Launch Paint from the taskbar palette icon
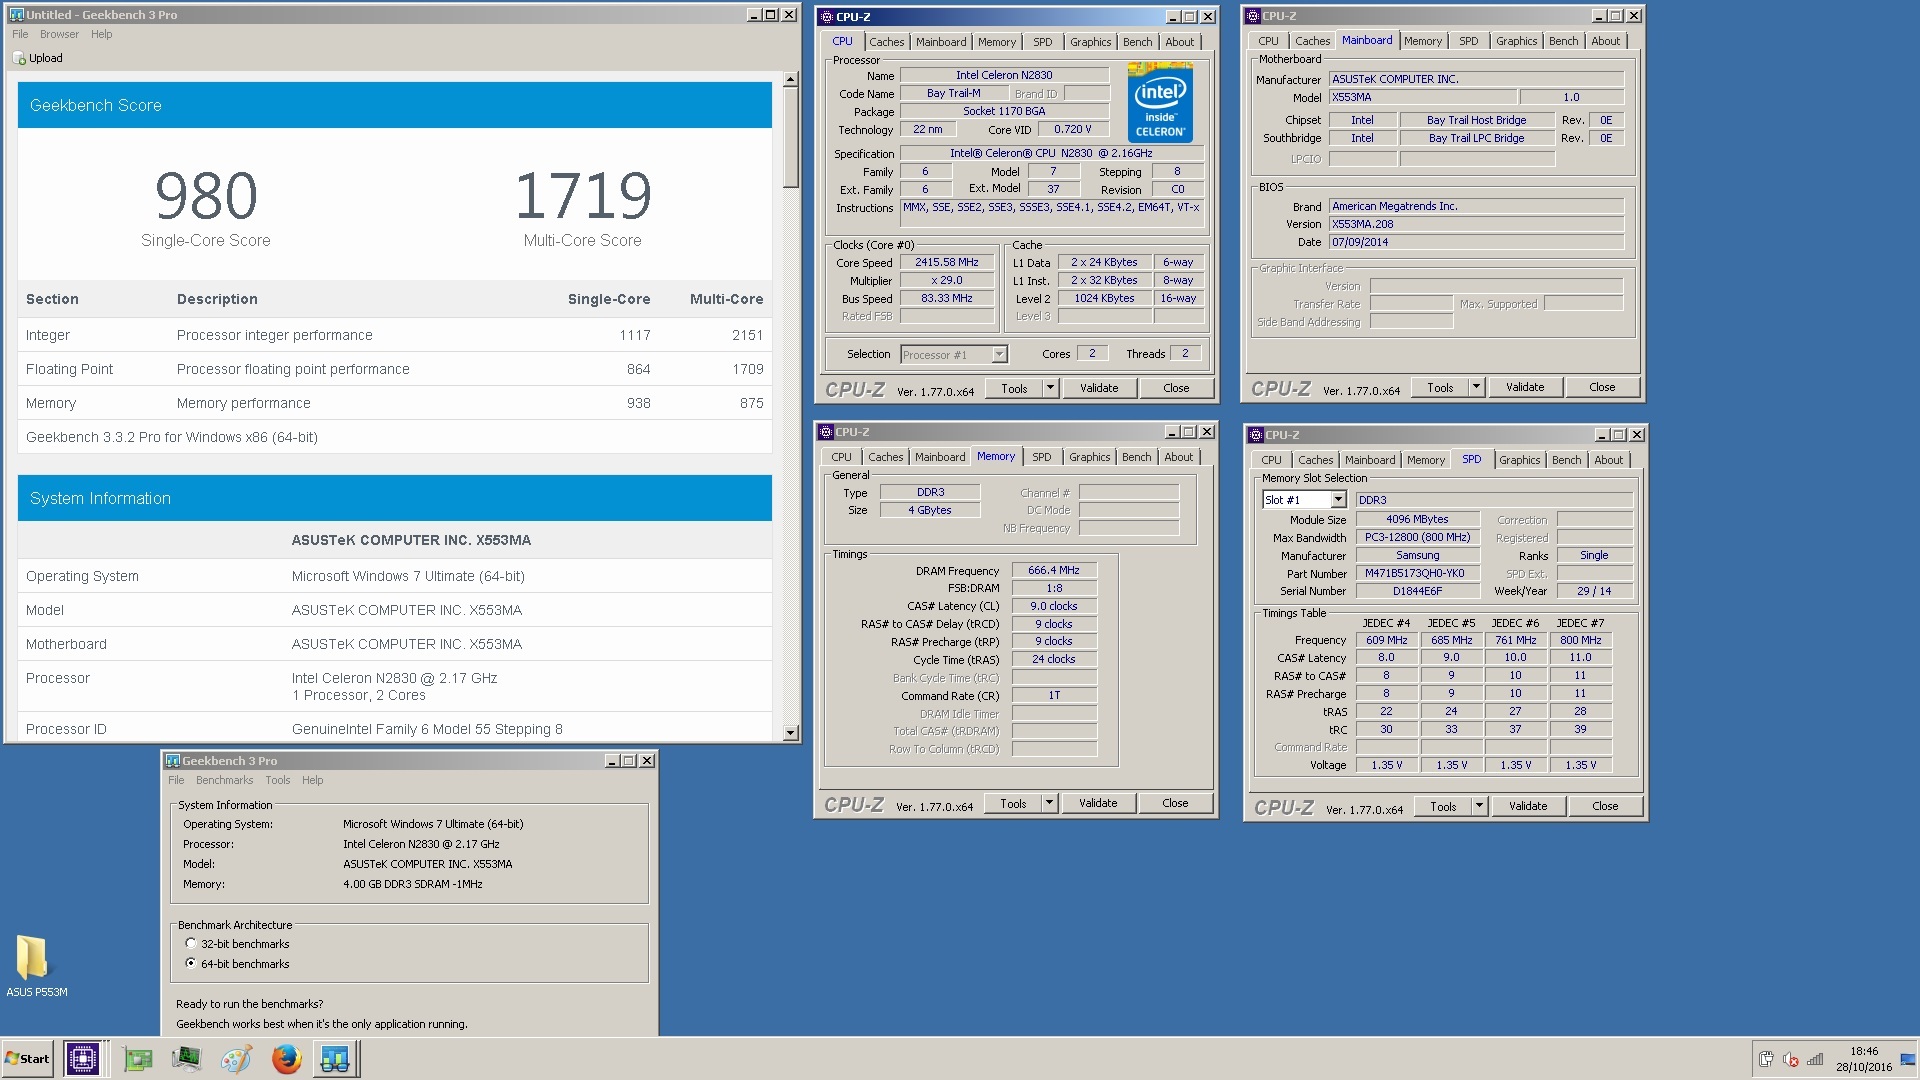The width and height of the screenshot is (1920, 1080). tap(236, 1059)
